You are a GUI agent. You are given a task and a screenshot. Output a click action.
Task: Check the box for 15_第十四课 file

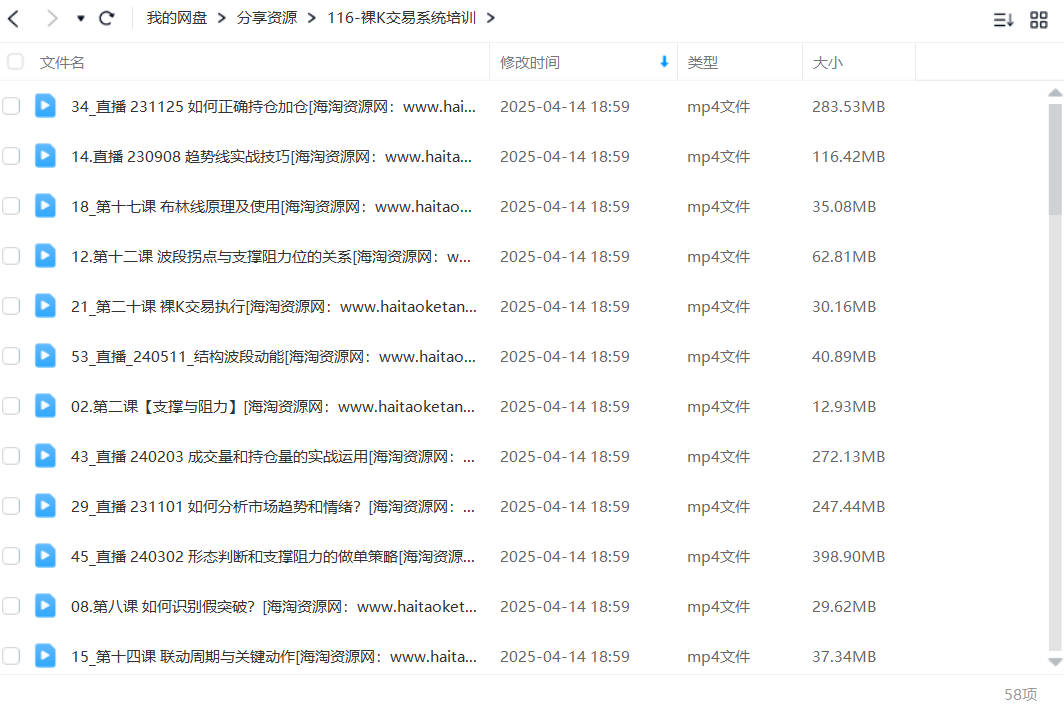coord(11,656)
